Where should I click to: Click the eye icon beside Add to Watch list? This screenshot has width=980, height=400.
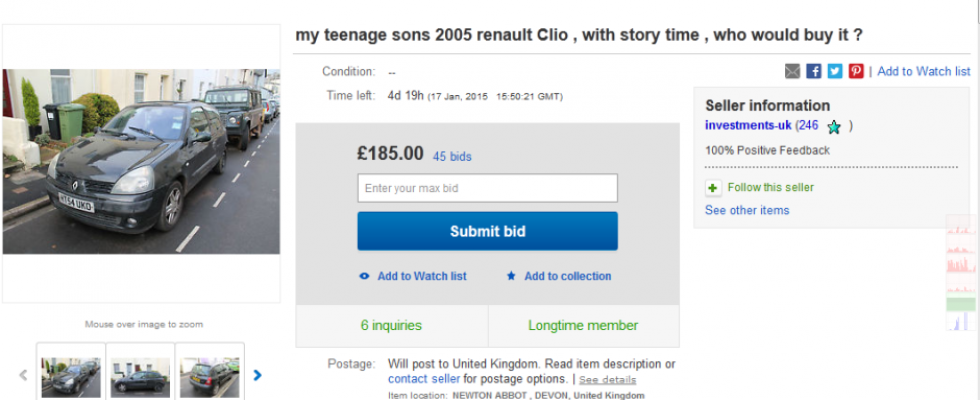(x=364, y=276)
